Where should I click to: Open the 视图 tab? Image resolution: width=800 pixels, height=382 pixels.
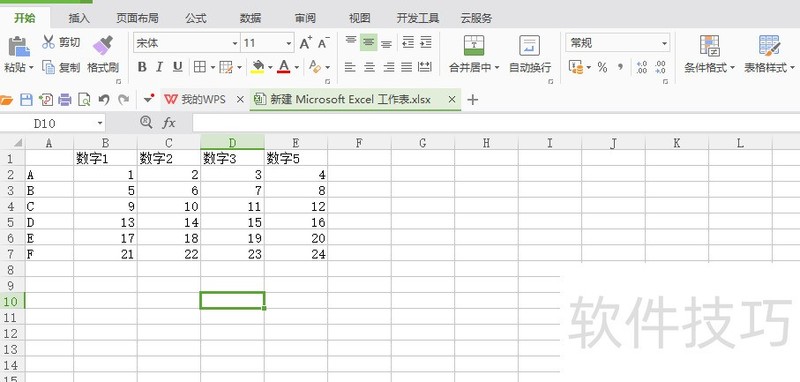pyautogui.click(x=360, y=18)
